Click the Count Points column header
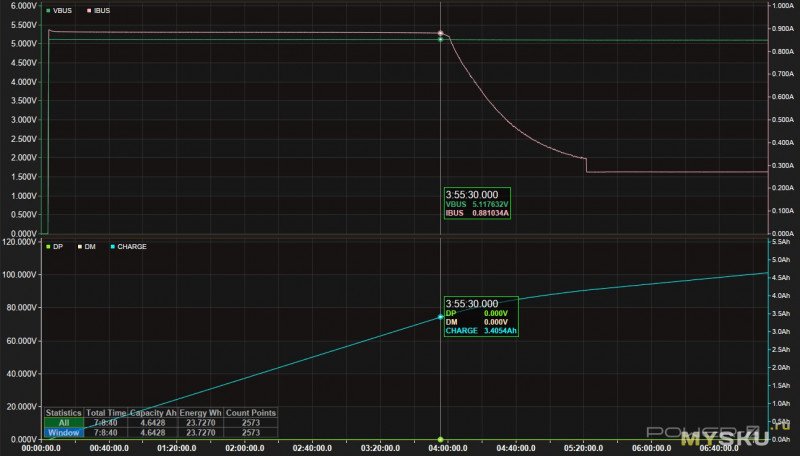 [x=251, y=412]
